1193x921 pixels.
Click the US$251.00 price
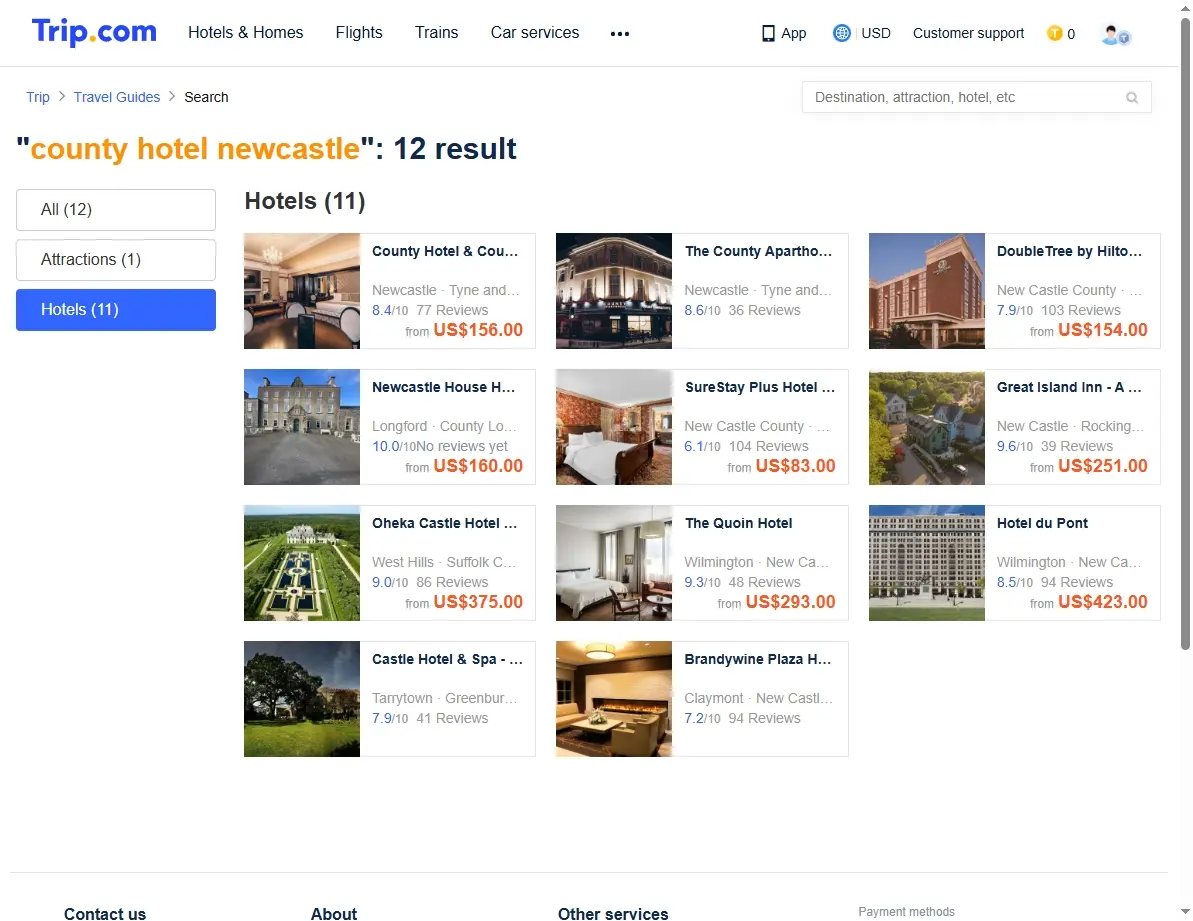click(1102, 466)
